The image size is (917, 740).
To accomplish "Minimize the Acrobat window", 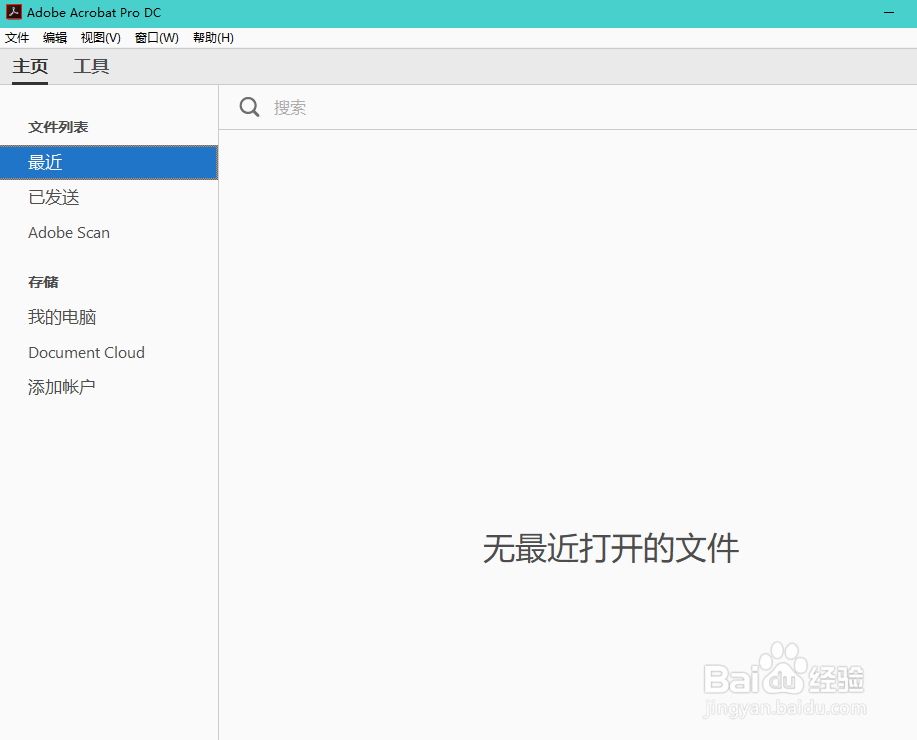I will [889, 12].
